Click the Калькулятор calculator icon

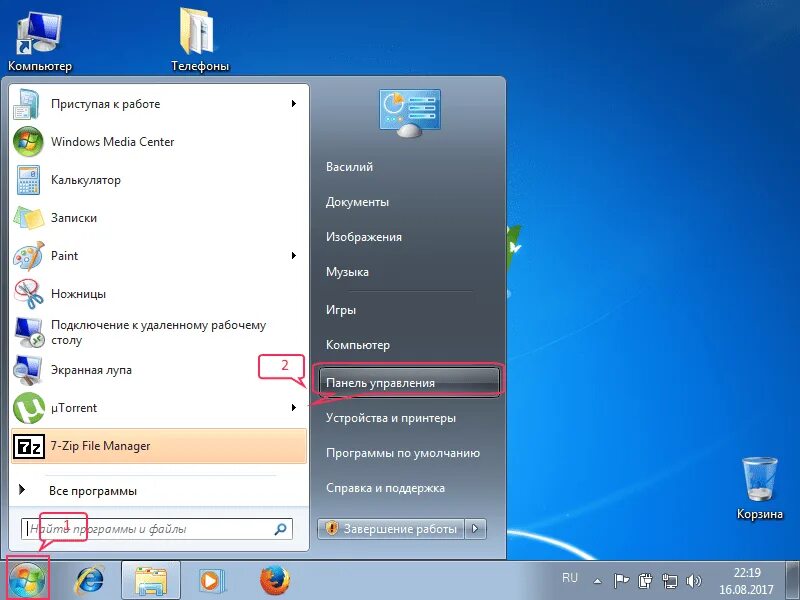point(28,180)
